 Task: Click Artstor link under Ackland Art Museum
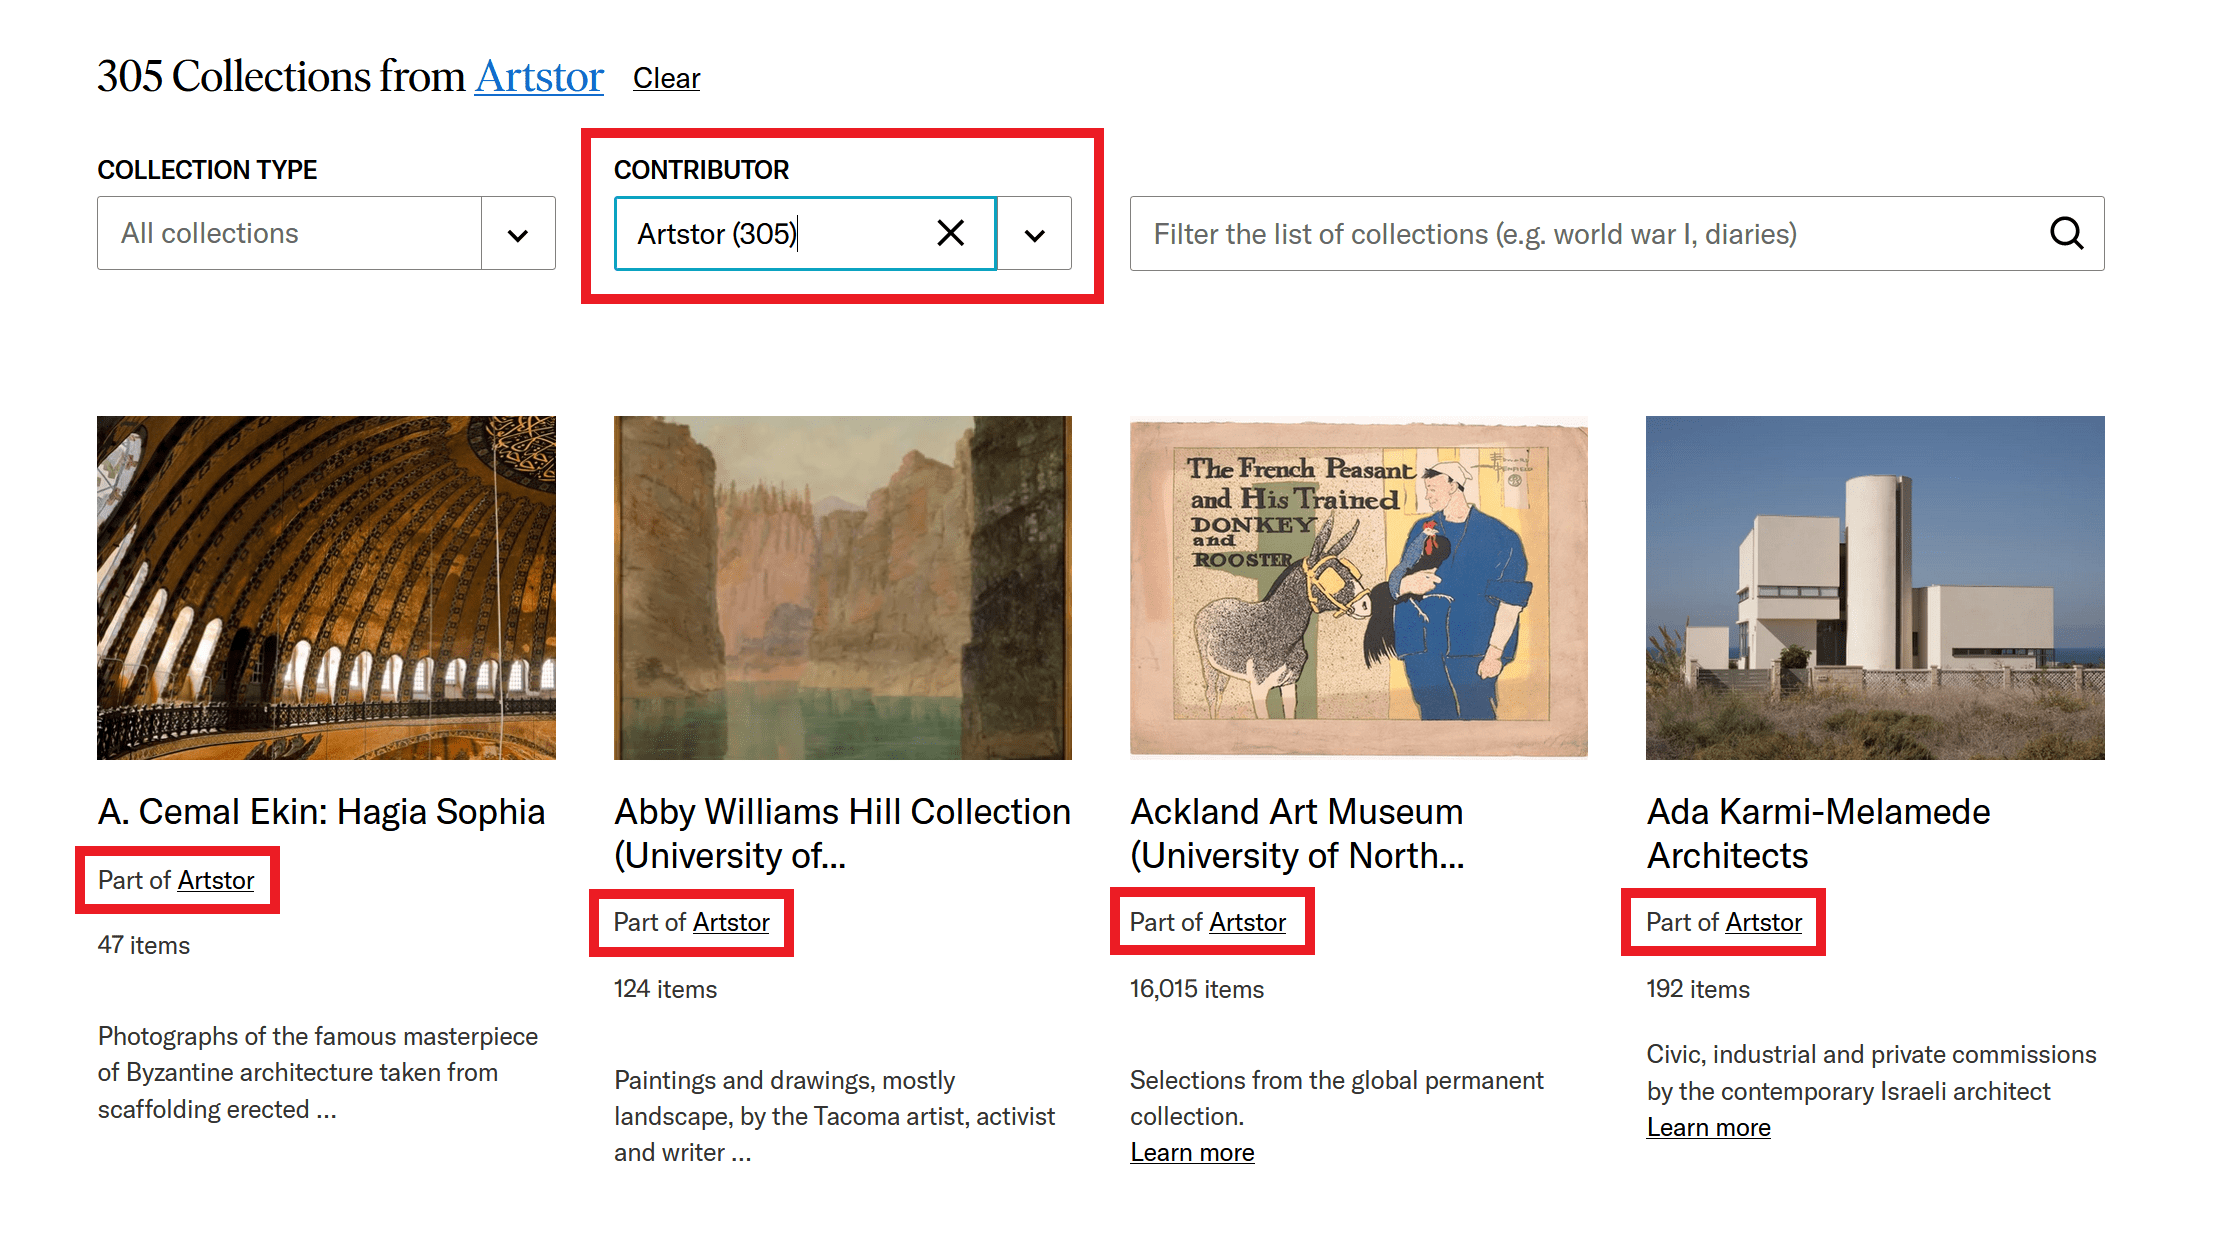pyautogui.click(x=1248, y=922)
